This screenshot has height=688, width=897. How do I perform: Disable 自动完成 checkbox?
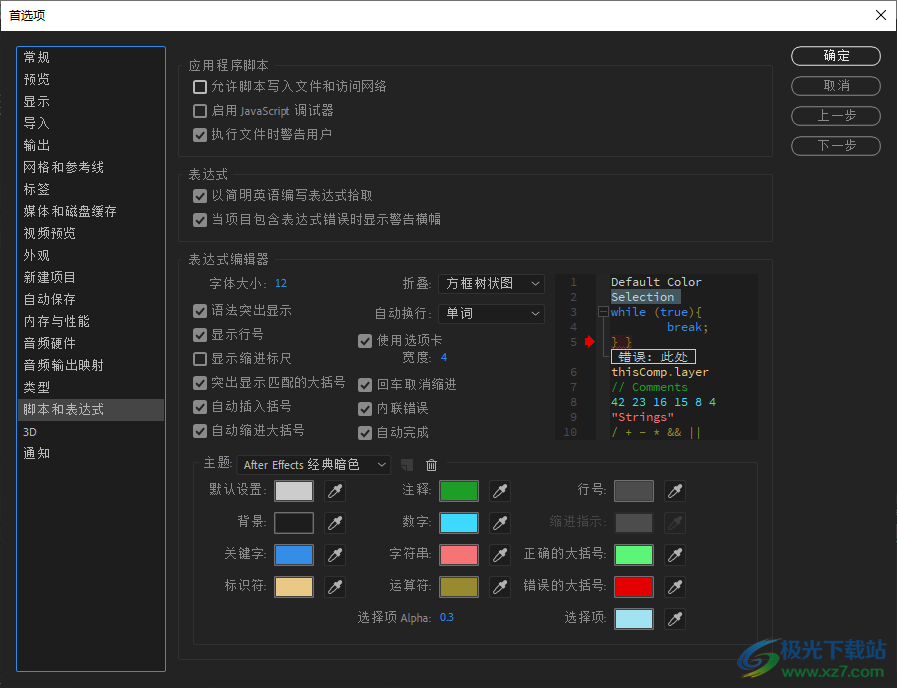coord(365,434)
